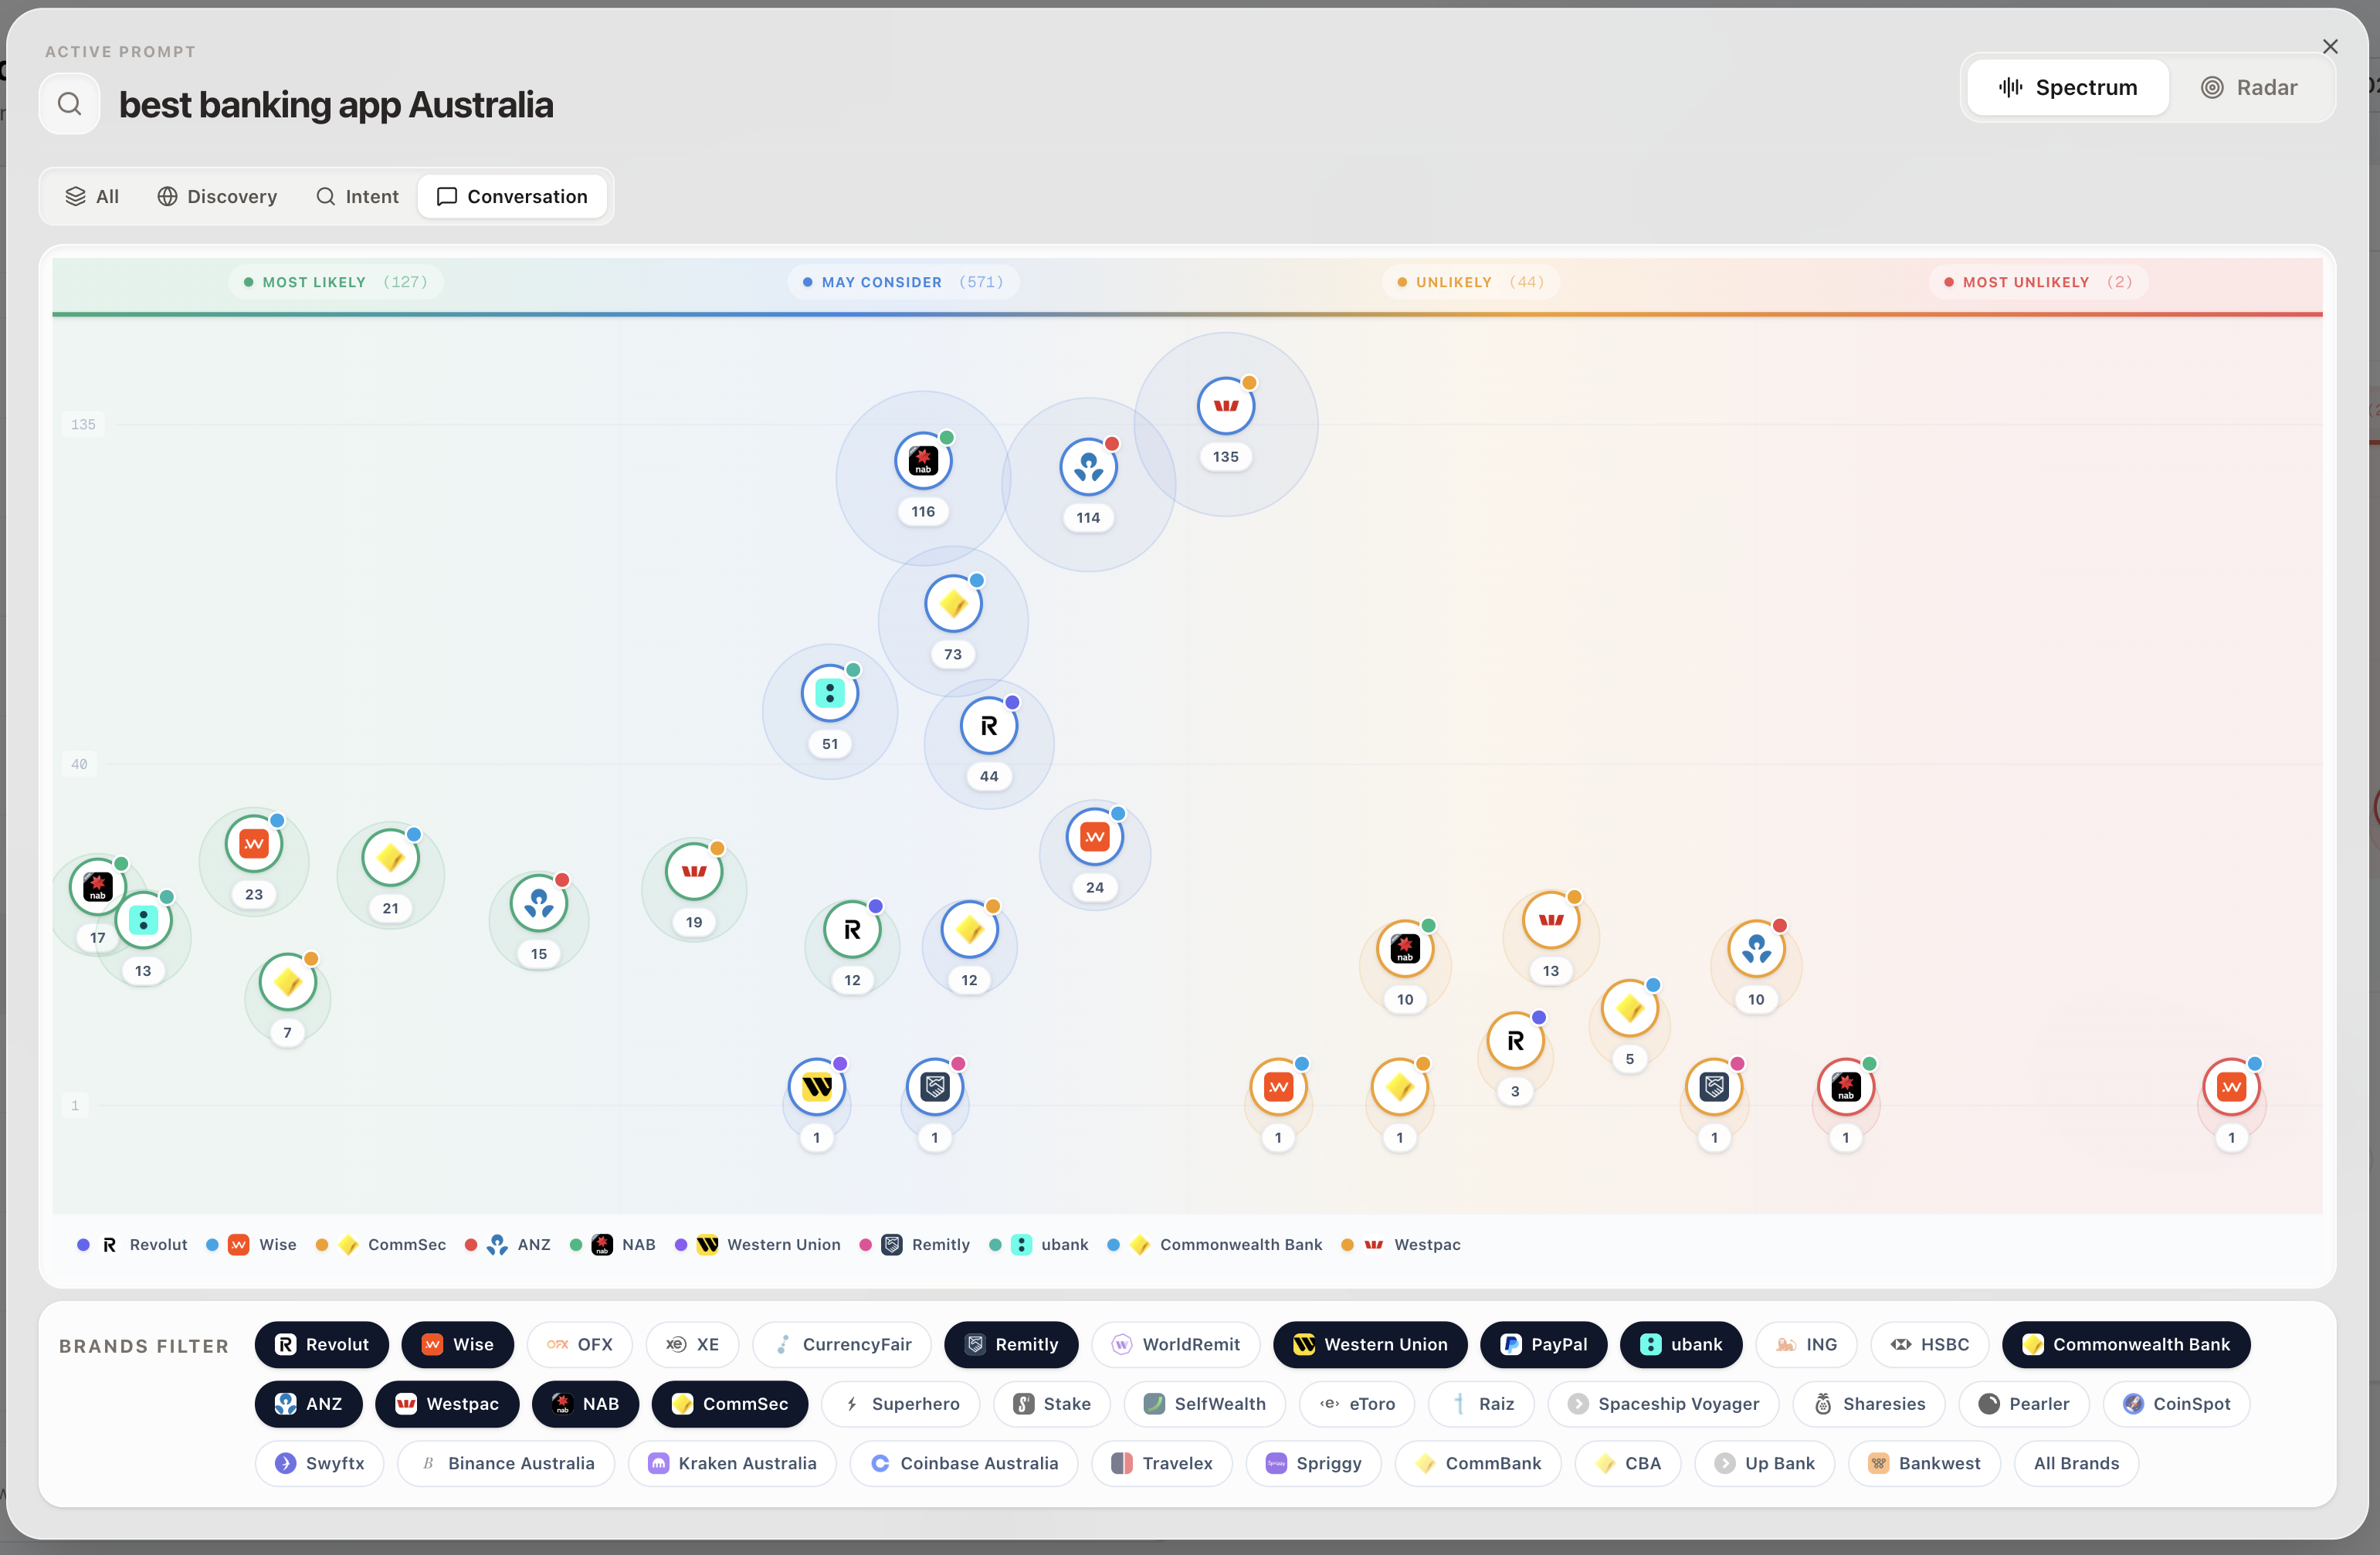
Task: Toggle the PayPal brand filter
Action: (1543, 1345)
